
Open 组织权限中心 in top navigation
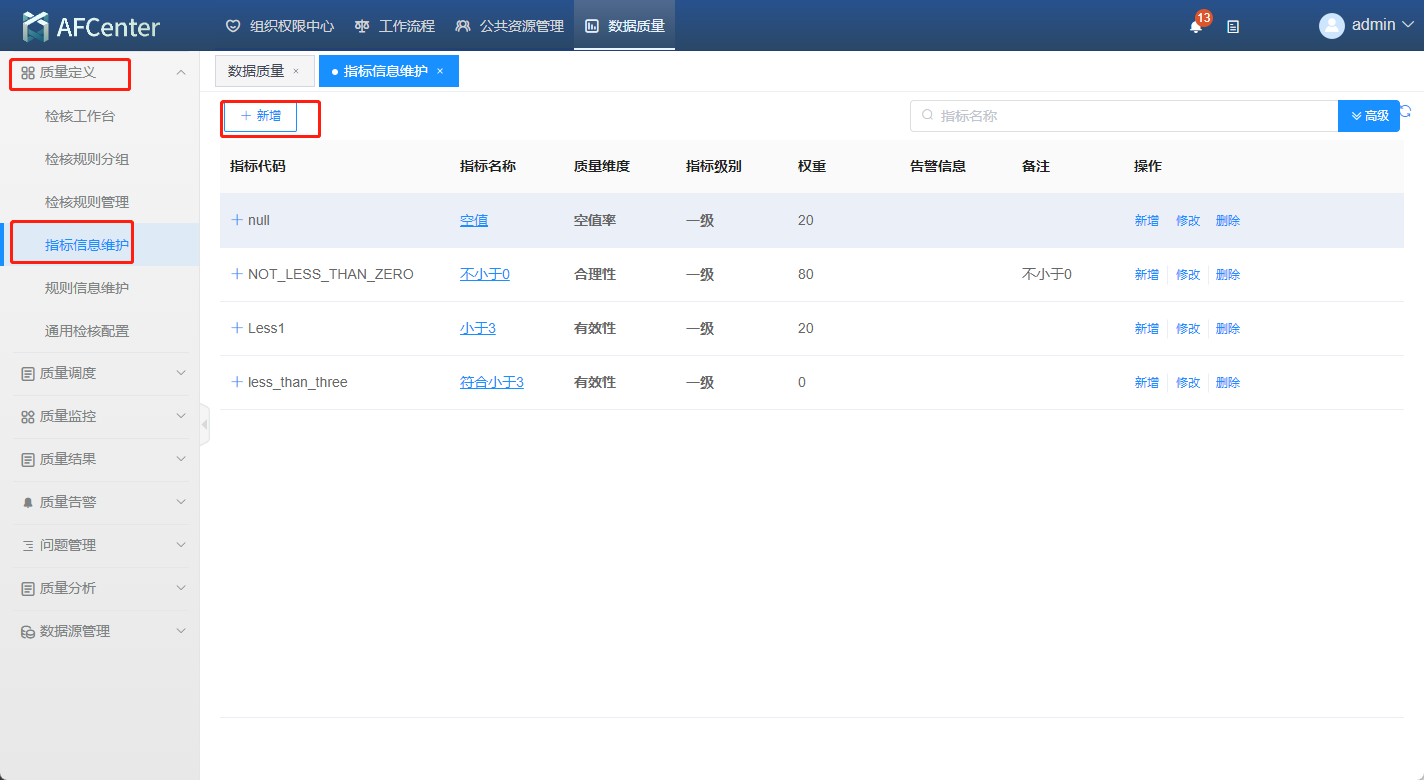[x=280, y=26]
